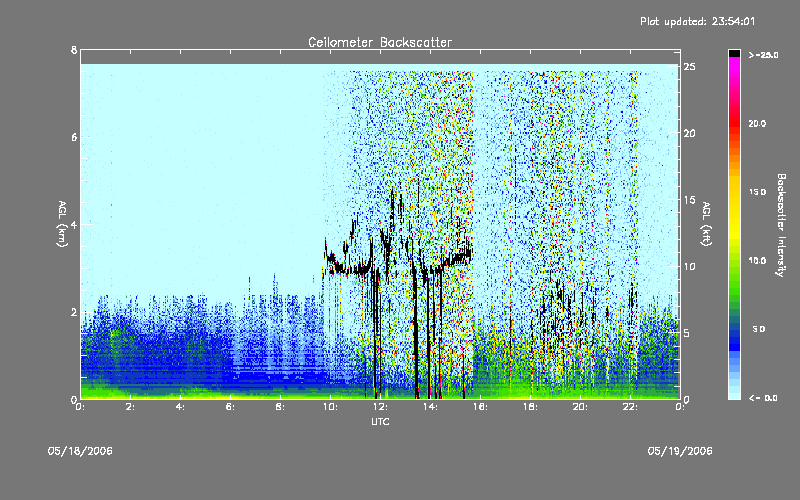Click the start date 05/18/2006 label
The image size is (800, 500).
80,451
